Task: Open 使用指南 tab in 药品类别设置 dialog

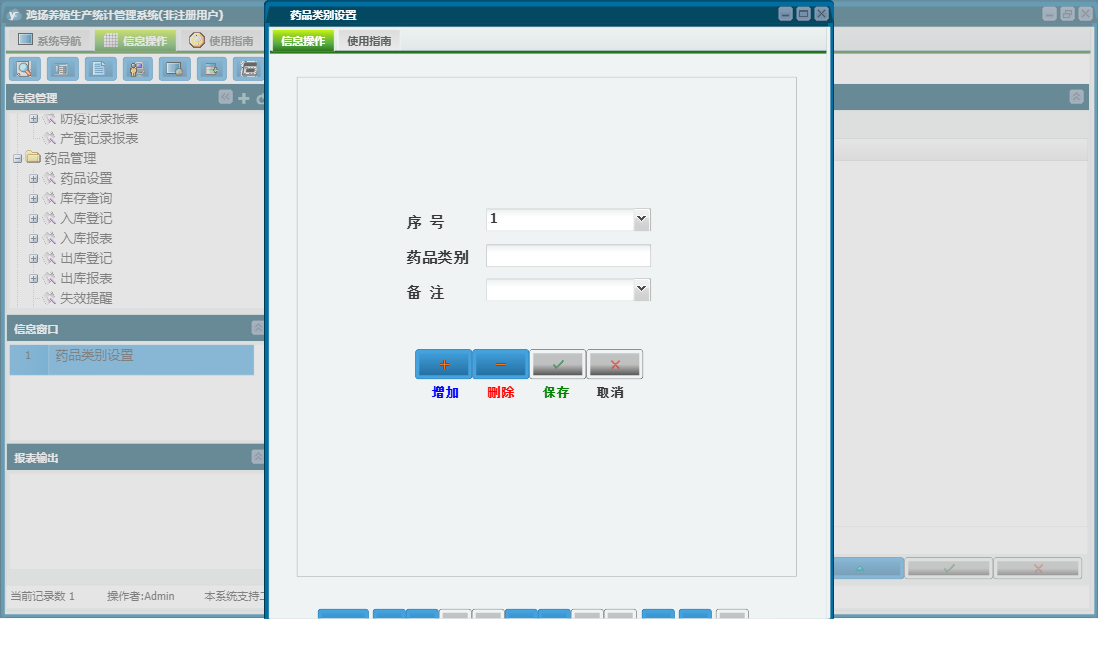Action: tap(369, 41)
